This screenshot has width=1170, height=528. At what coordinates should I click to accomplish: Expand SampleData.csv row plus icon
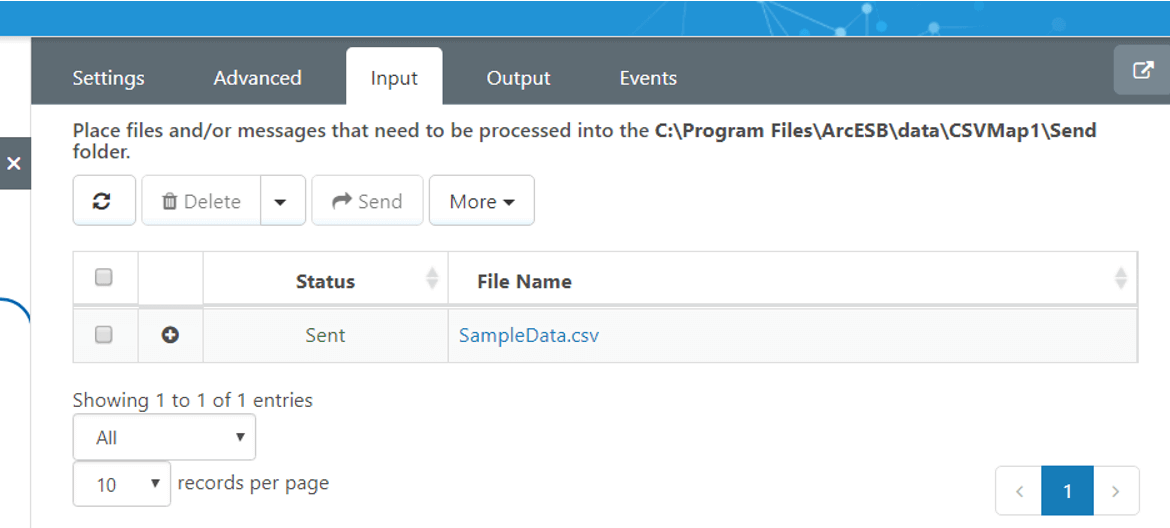point(170,335)
